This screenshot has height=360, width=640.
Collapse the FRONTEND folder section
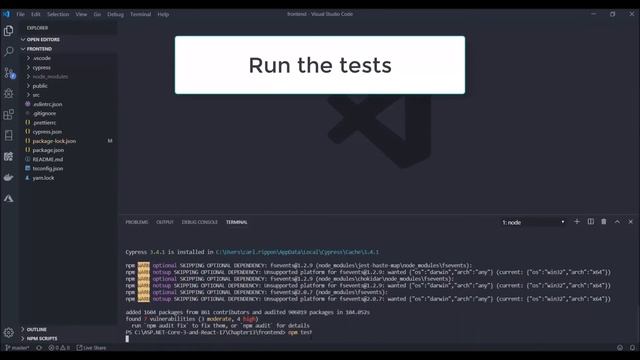68,49
